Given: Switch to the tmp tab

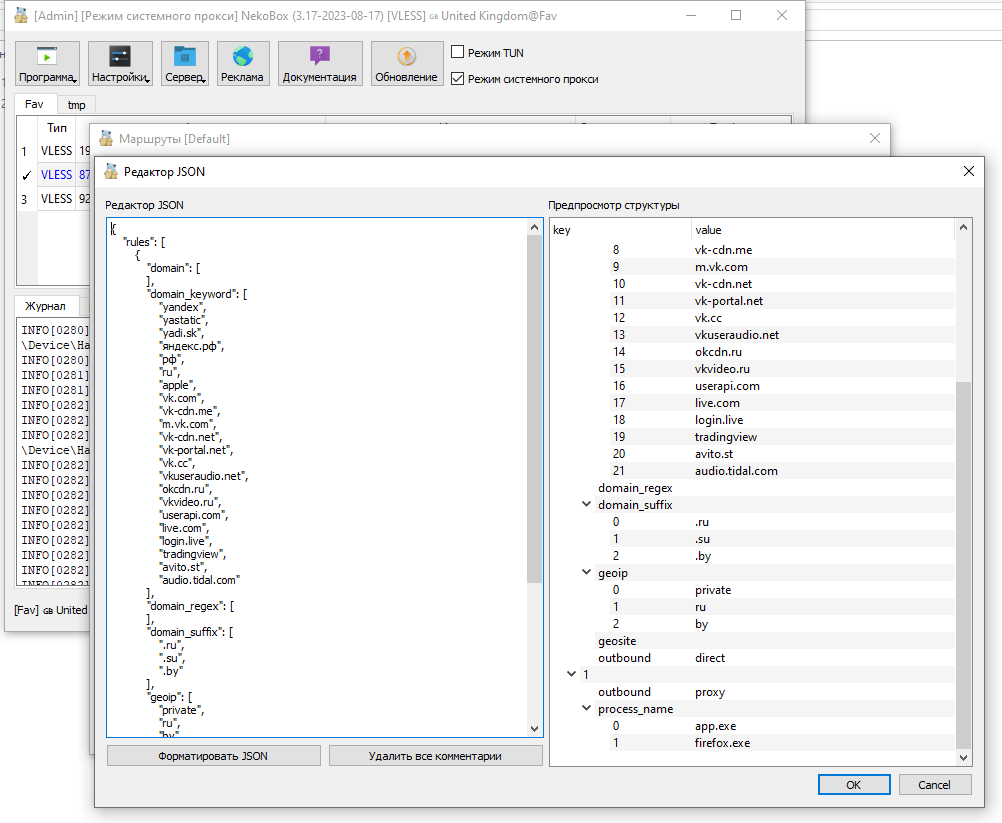Looking at the screenshot, I should pyautogui.click(x=76, y=105).
